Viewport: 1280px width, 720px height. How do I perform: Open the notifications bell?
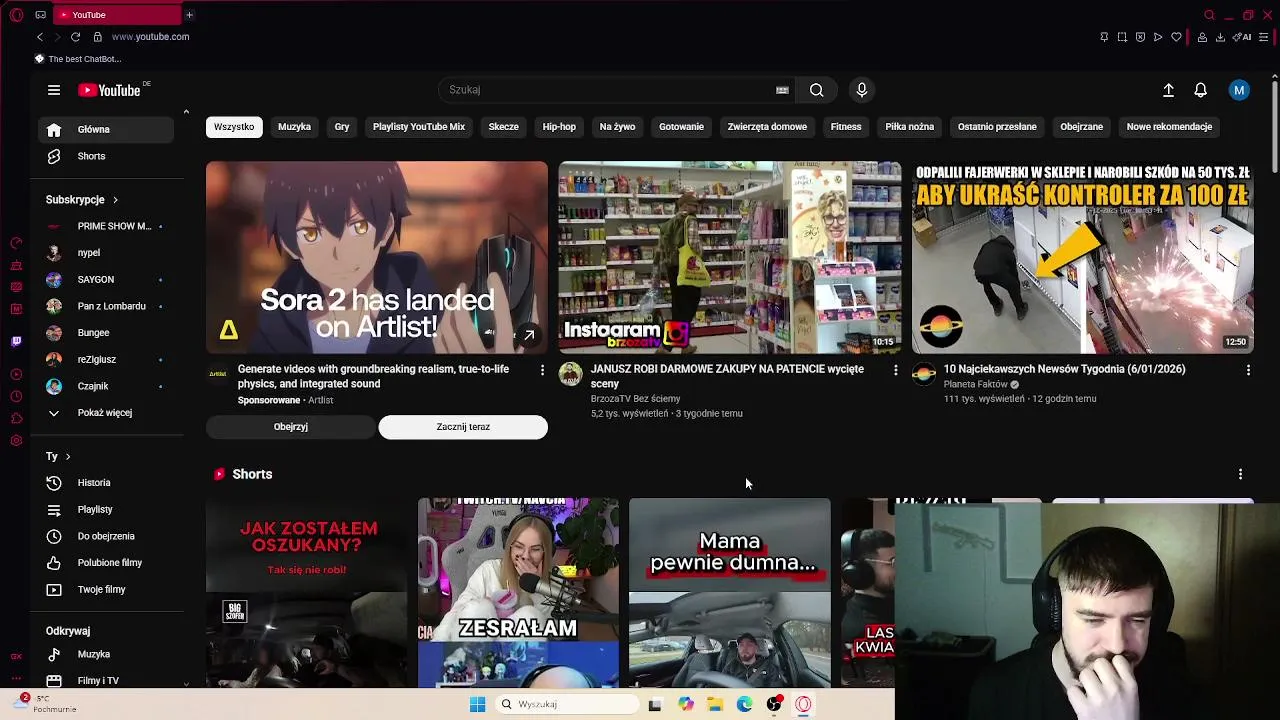pos(1201,90)
